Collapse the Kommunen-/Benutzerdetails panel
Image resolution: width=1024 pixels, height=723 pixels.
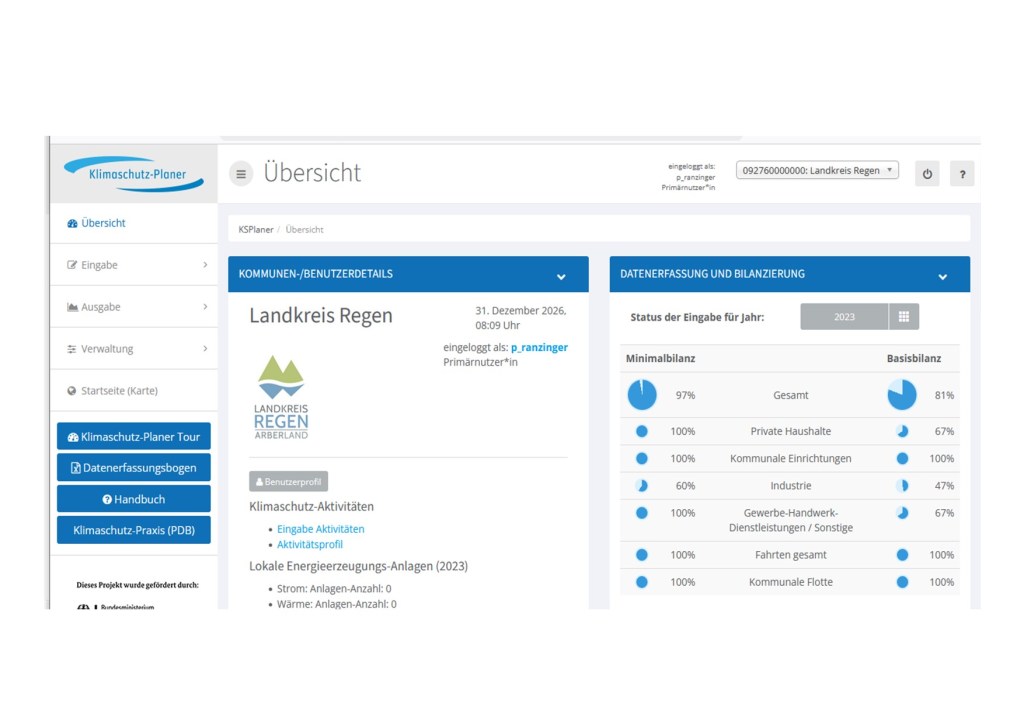pos(561,275)
